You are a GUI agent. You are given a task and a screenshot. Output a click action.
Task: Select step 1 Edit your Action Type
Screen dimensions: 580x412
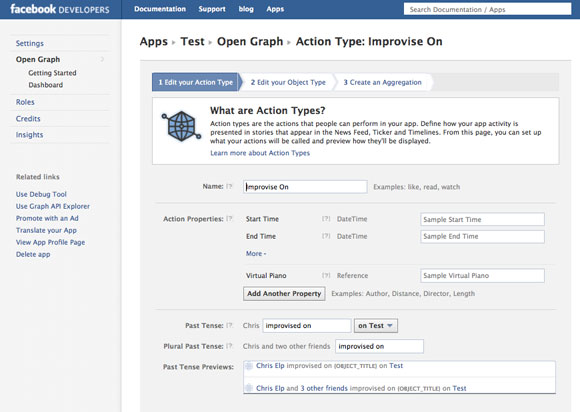tap(196, 82)
